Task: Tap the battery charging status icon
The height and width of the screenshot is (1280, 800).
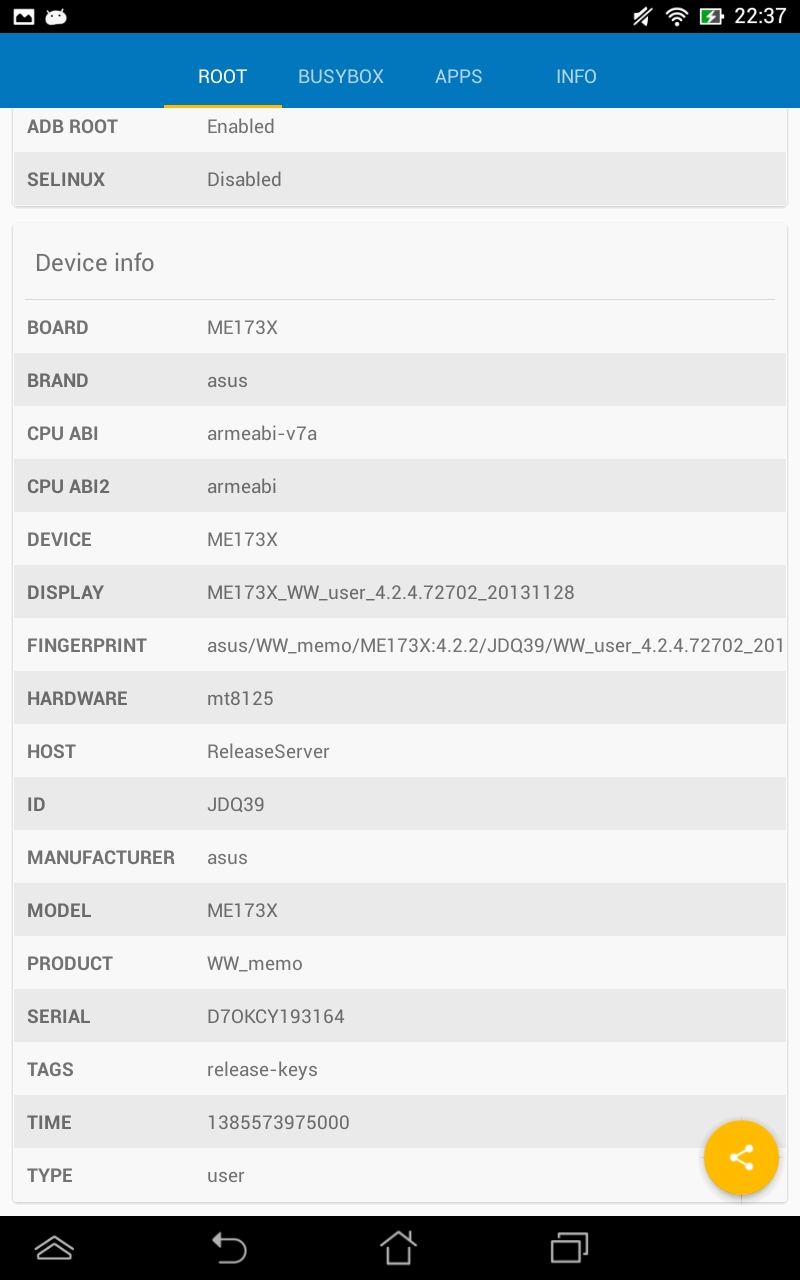Action: [x=711, y=16]
